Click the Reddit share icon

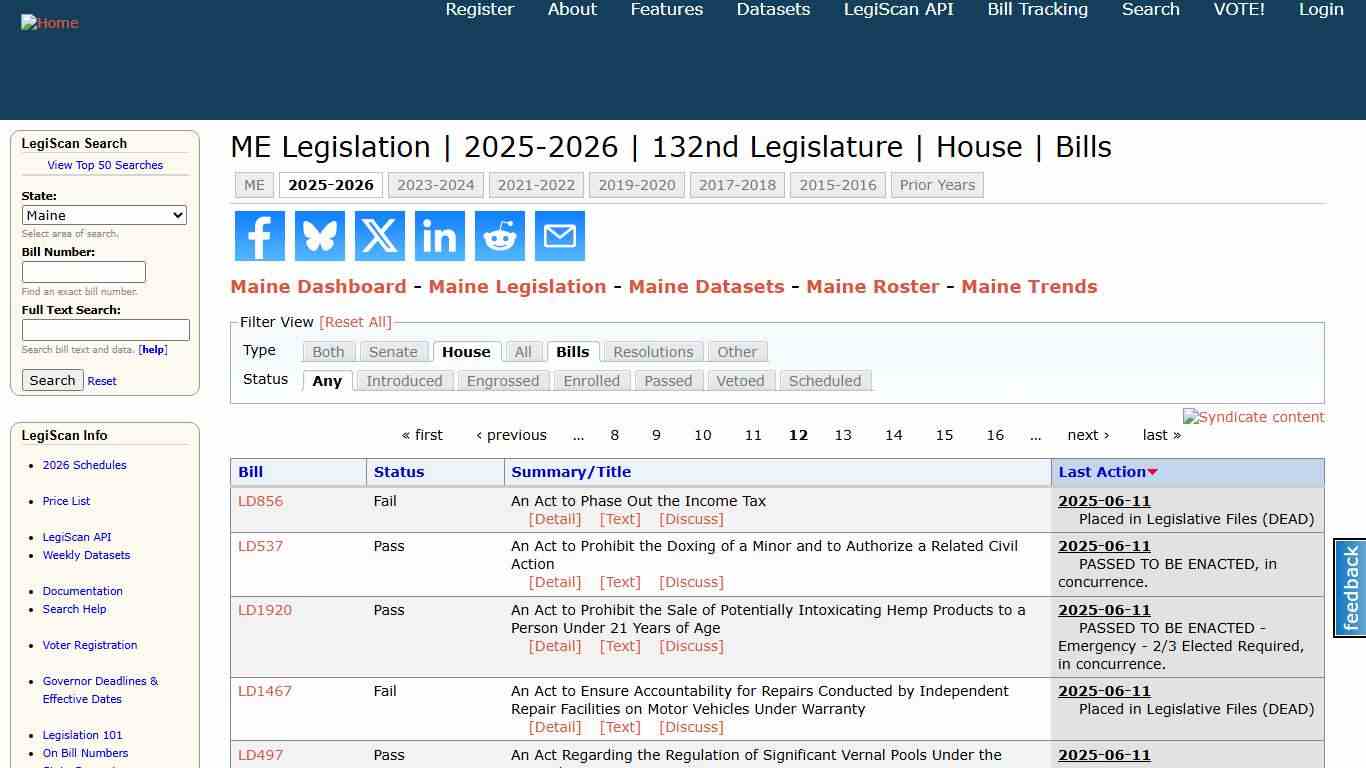499,236
